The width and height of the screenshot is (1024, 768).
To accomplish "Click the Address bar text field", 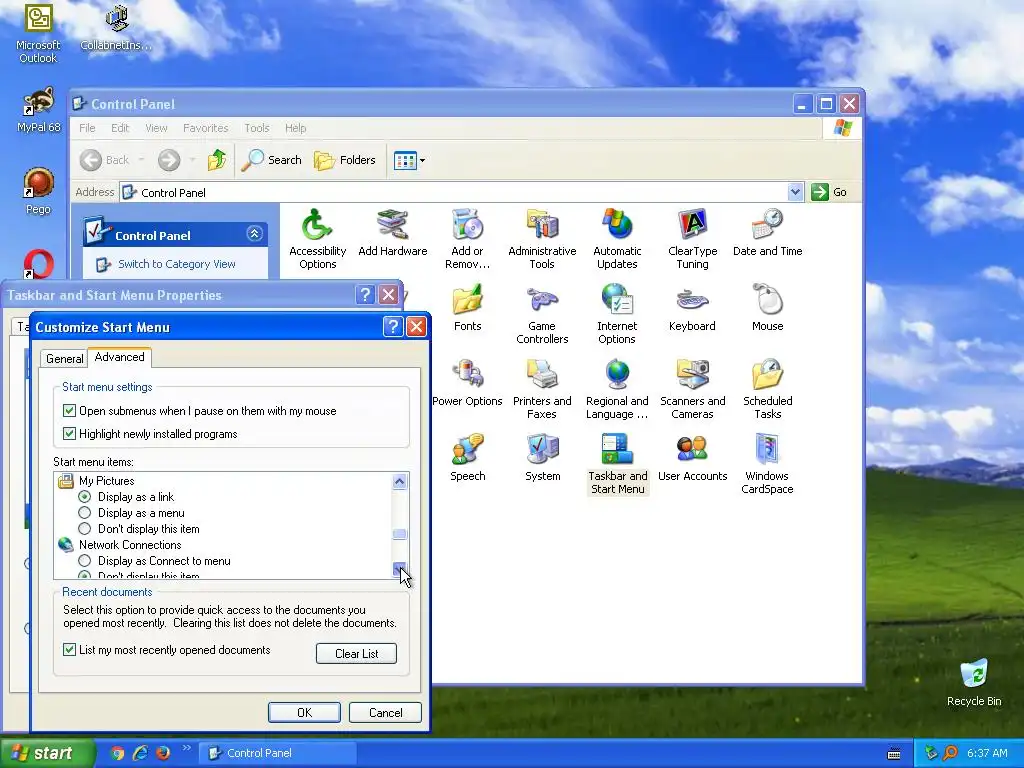I will click(x=454, y=193).
